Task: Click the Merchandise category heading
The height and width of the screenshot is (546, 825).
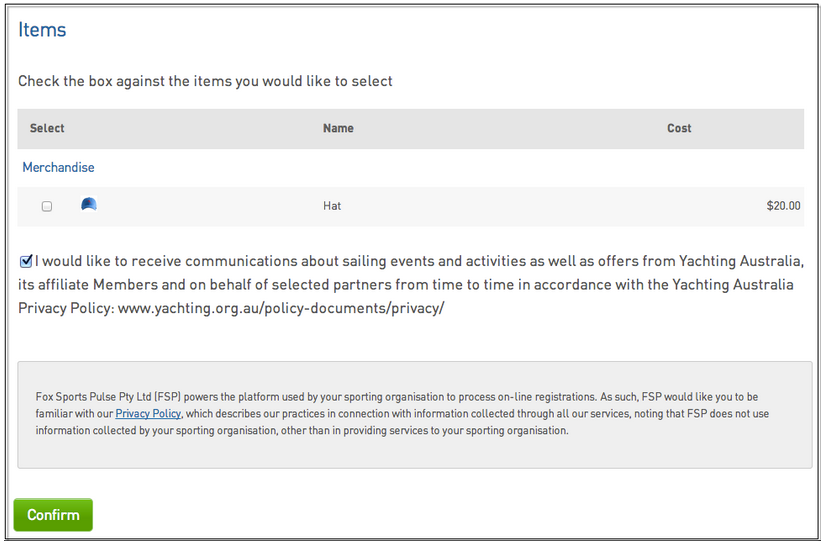Action: (x=58, y=167)
